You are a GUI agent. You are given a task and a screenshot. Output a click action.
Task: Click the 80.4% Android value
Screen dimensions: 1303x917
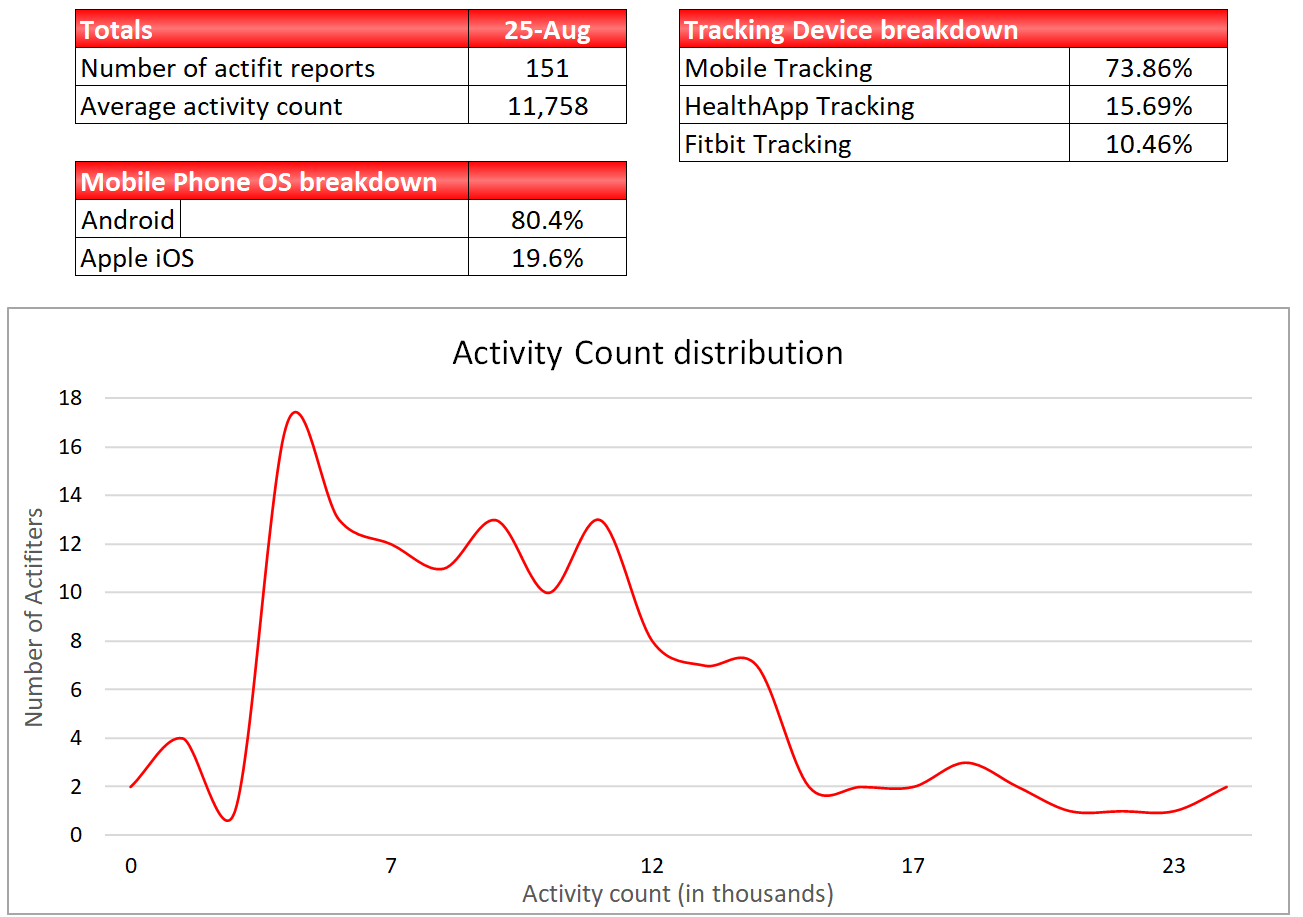pyautogui.click(x=547, y=219)
